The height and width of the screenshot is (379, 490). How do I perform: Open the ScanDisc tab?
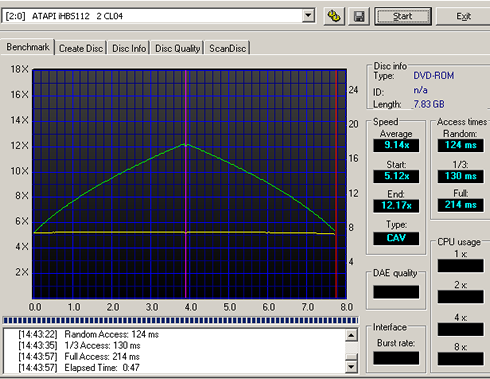tap(228, 48)
